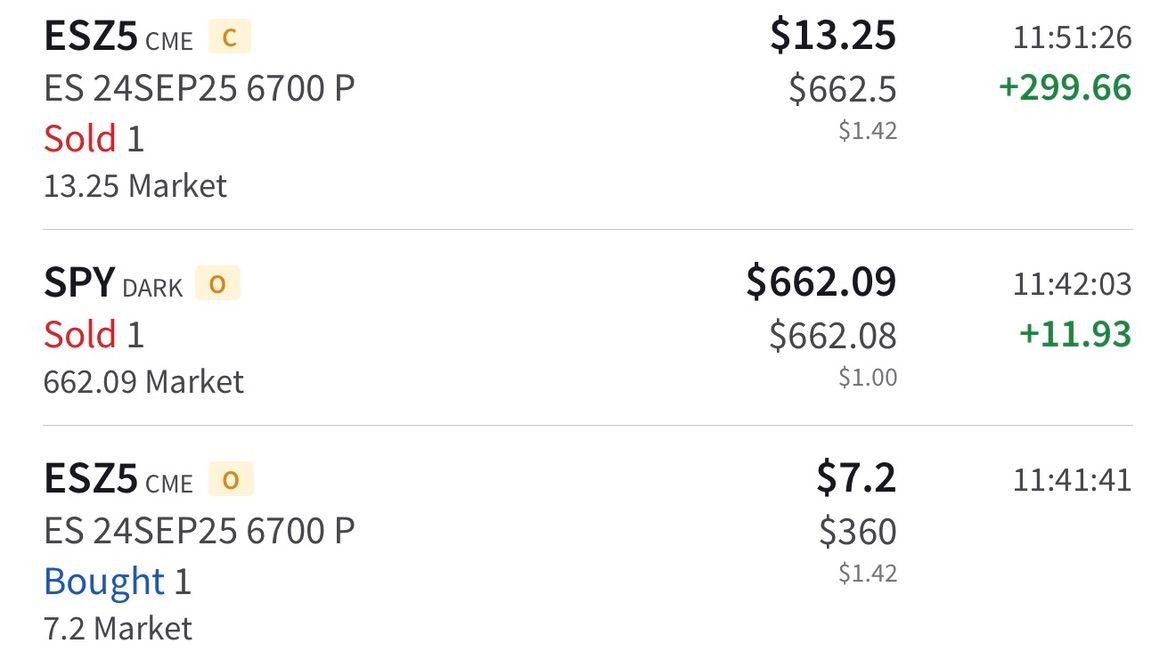Click the 7.2 Market order description
This screenshot has height=668, width=1176.
[x=117, y=629]
